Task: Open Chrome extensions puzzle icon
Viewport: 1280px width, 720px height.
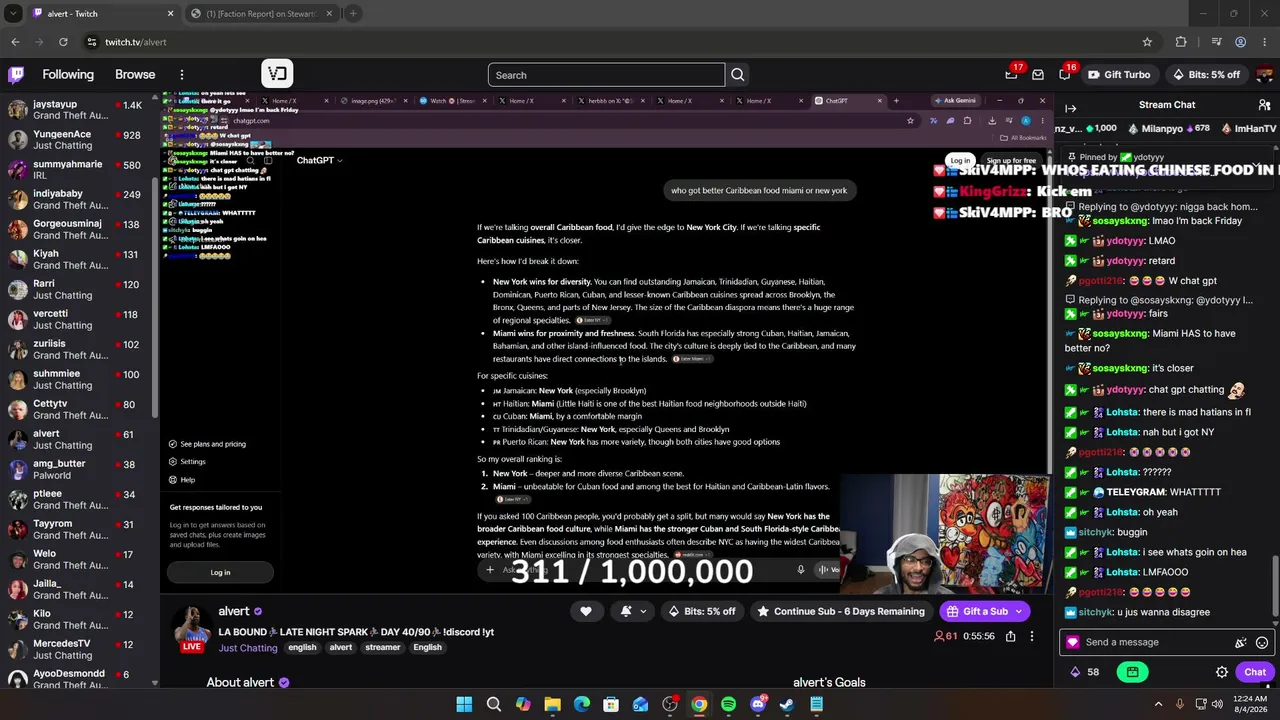Action: coord(1181,42)
